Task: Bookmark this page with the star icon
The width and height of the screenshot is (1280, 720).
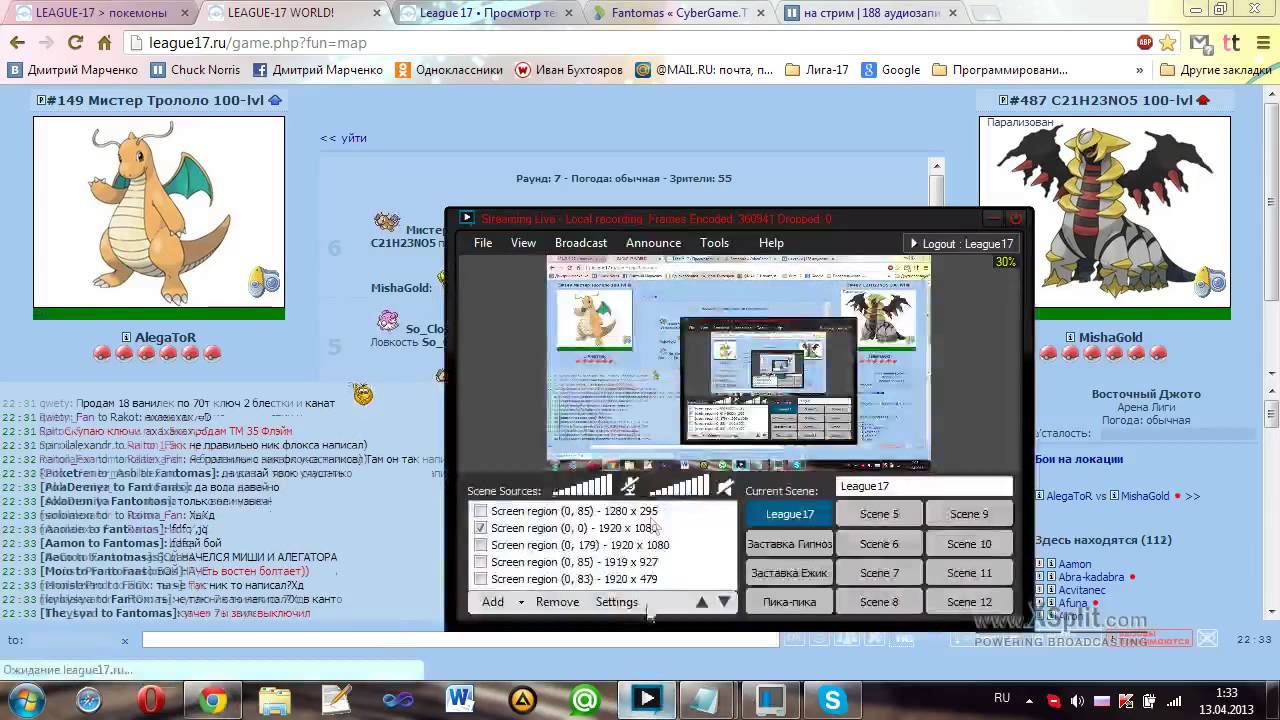Action: [x=1167, y=43]
